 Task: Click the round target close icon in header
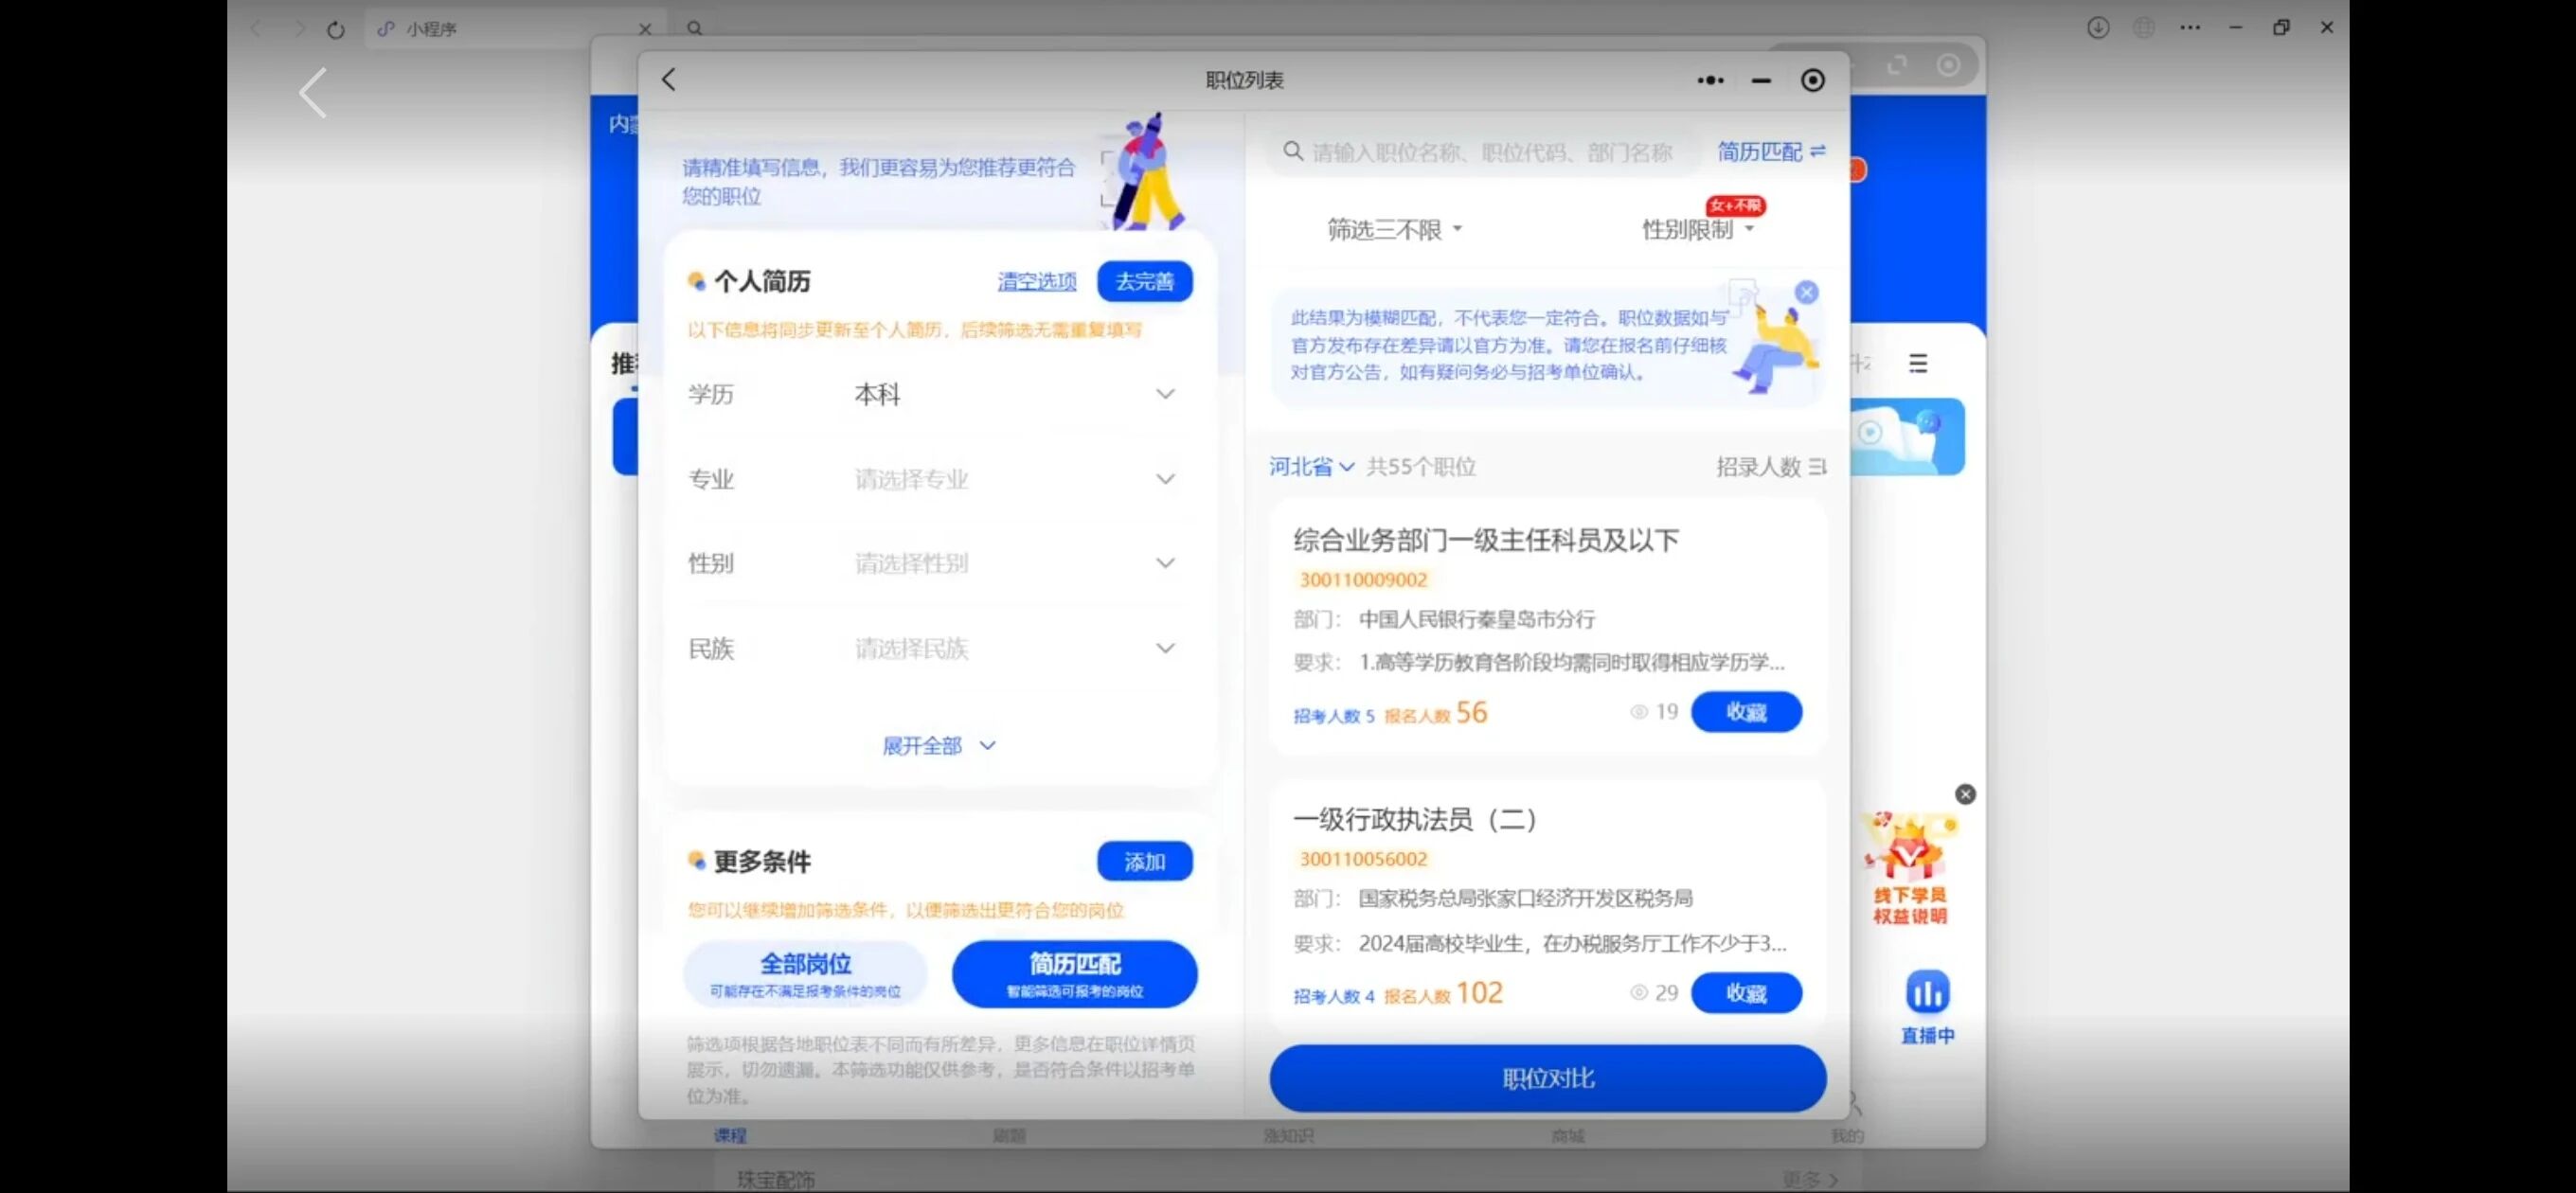pos(1812,80)
